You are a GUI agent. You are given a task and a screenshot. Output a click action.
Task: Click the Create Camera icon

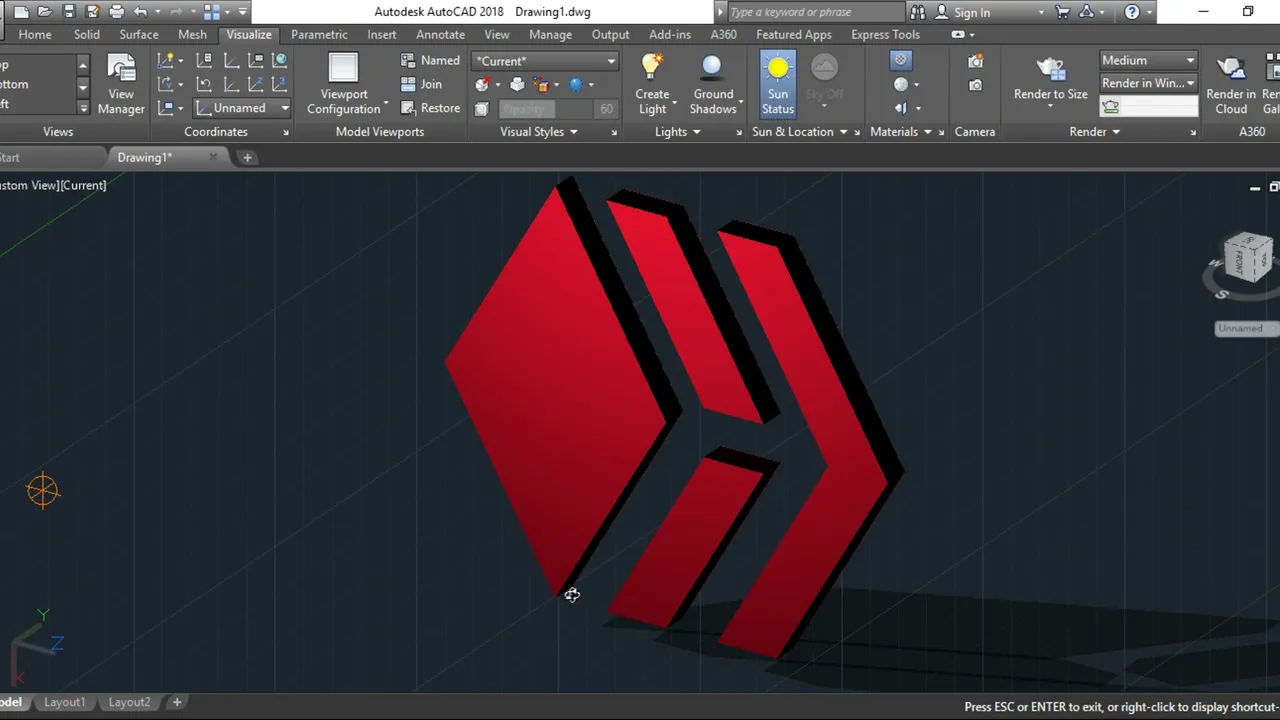[975, 61]
